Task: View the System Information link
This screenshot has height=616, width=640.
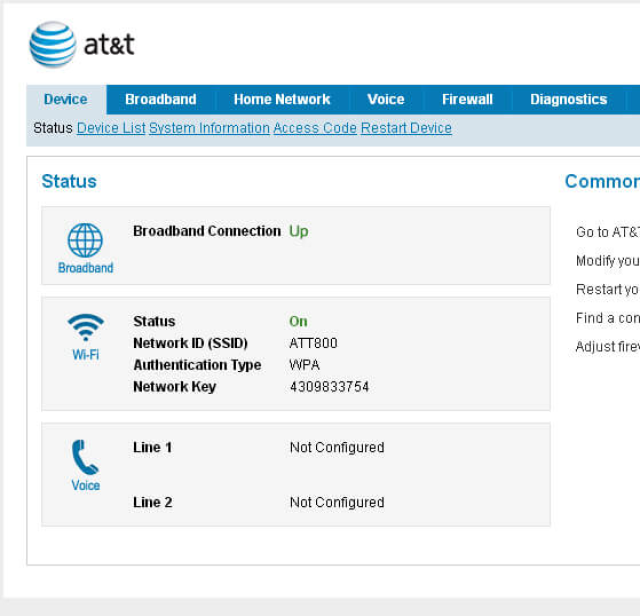Action: click(209, 128)
